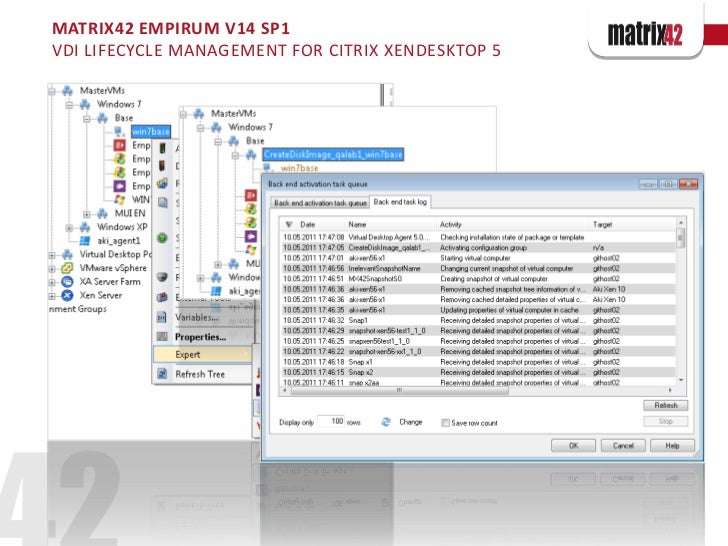Click the CreateDiskImage_qalab1_win7base group icon

[x=251, y=155]
